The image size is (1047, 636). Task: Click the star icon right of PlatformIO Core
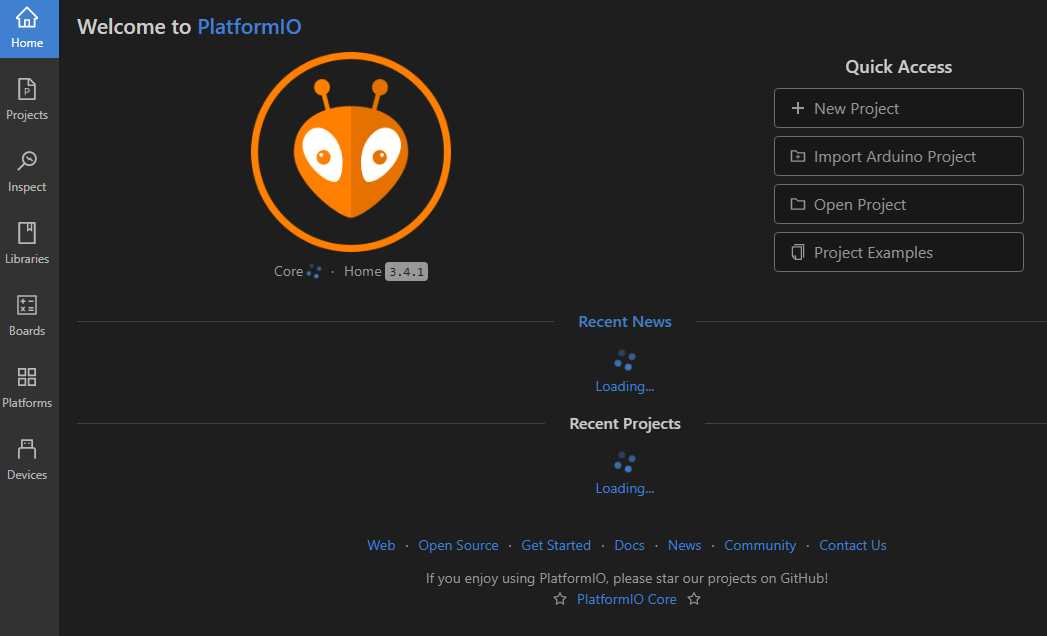tap(694, 598)
